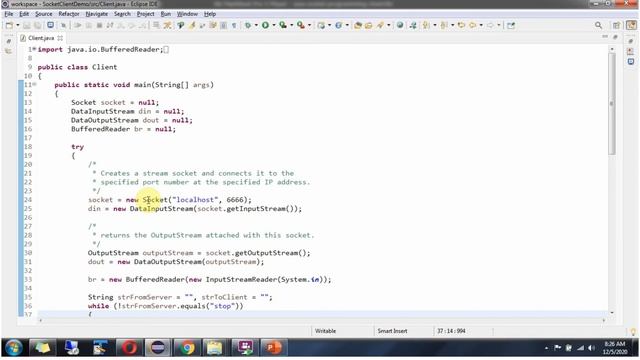This screenshot has width=640, height=360.
Task: Open the New wizard toolbar icon
Action: pyautogui.click(x=9, y=25)
